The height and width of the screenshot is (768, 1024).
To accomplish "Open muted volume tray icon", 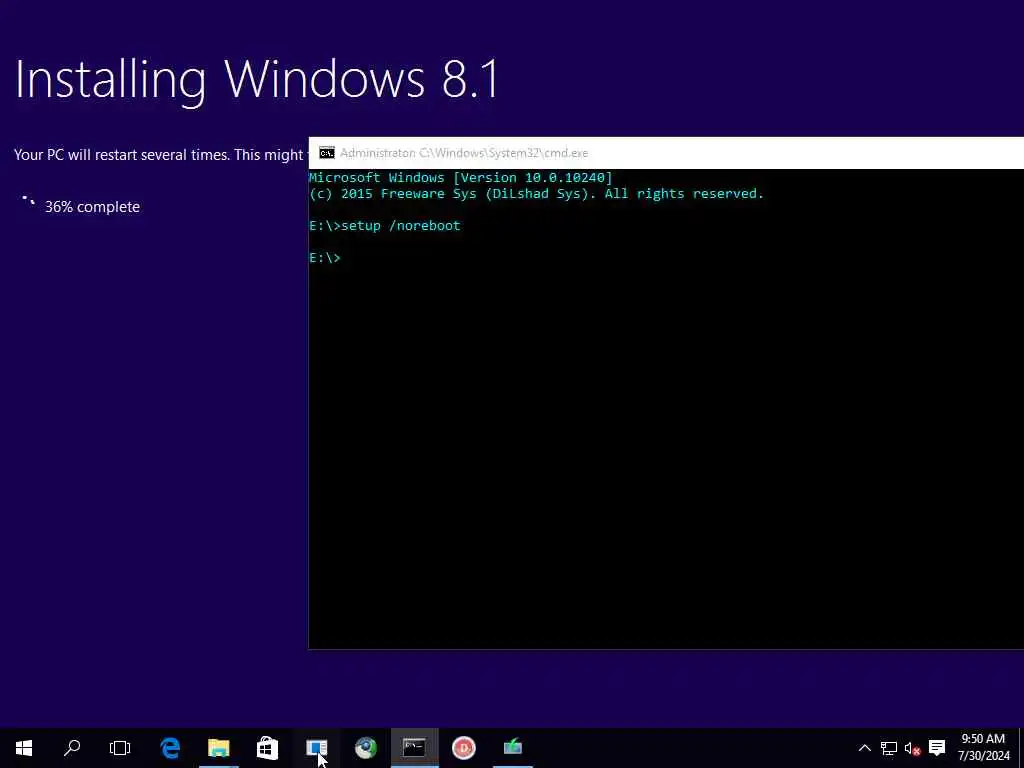I will point(912,748).
